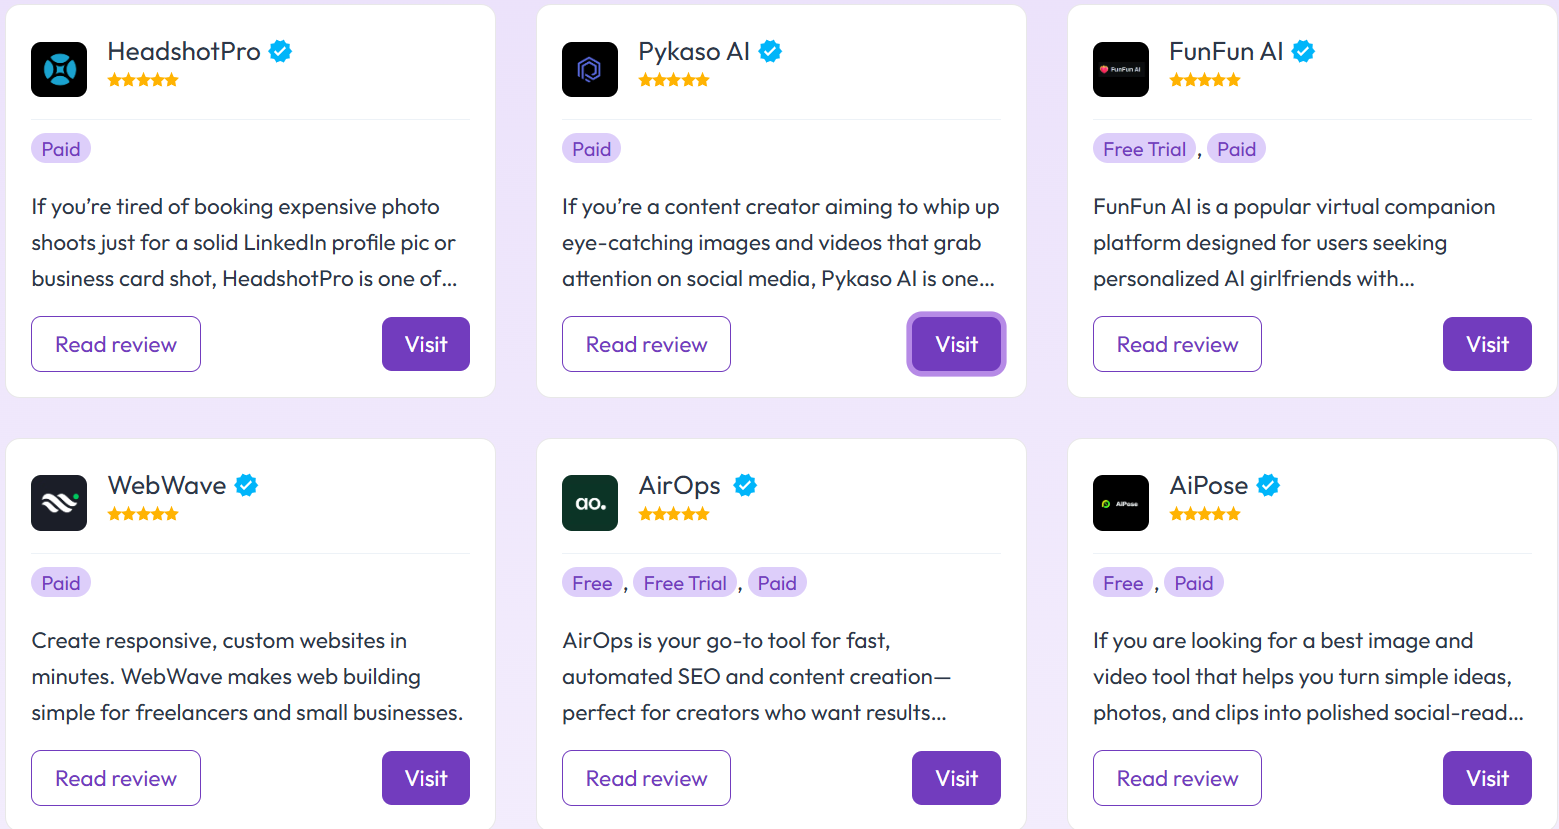
Task: Select the 'Free Trial' tag on FunFun AI
Action: coord(1143,148)
